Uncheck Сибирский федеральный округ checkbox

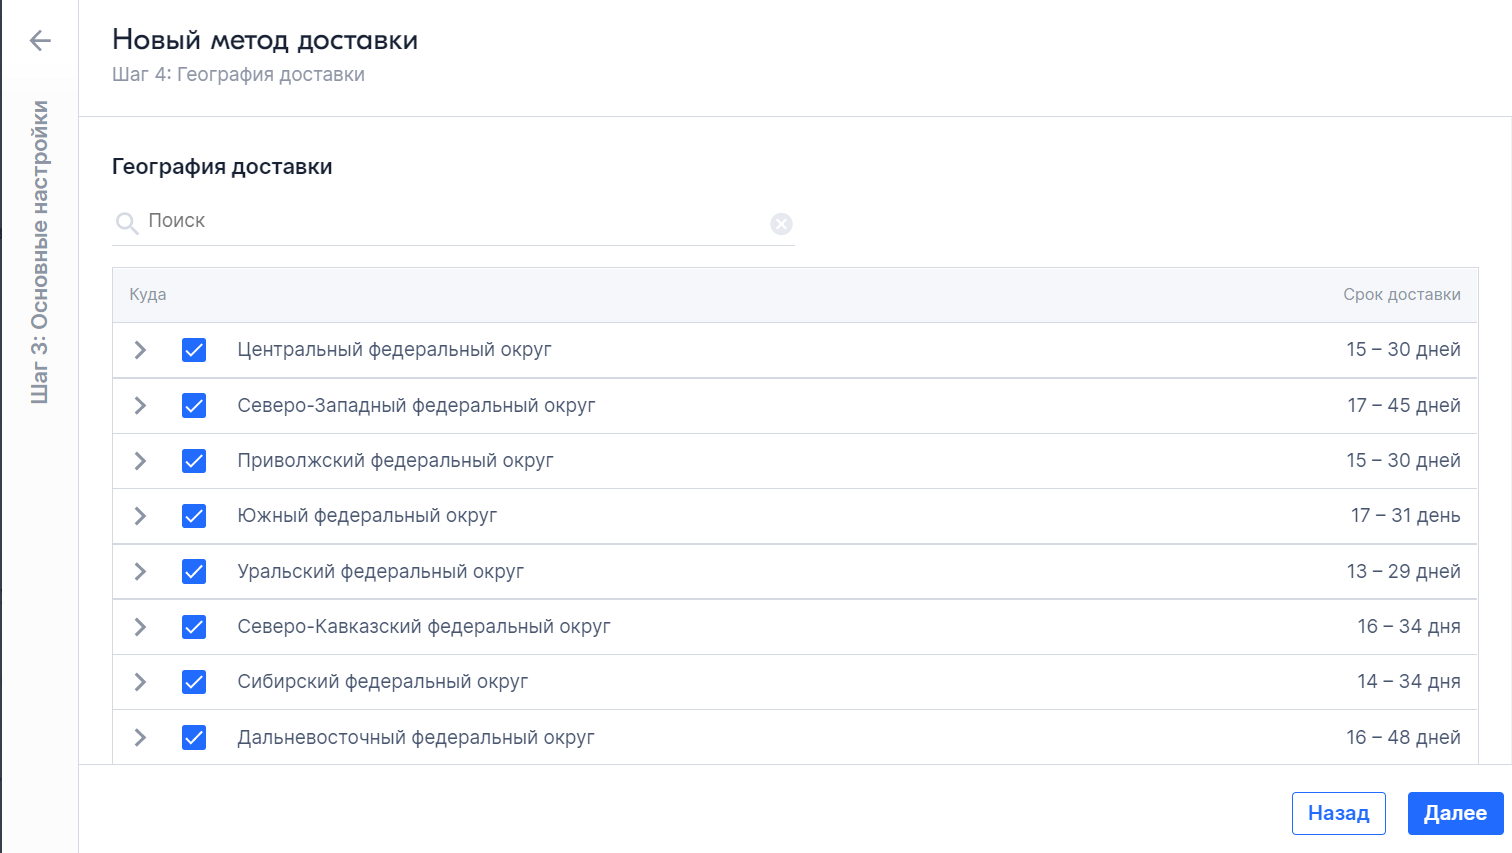pos(194,682)
